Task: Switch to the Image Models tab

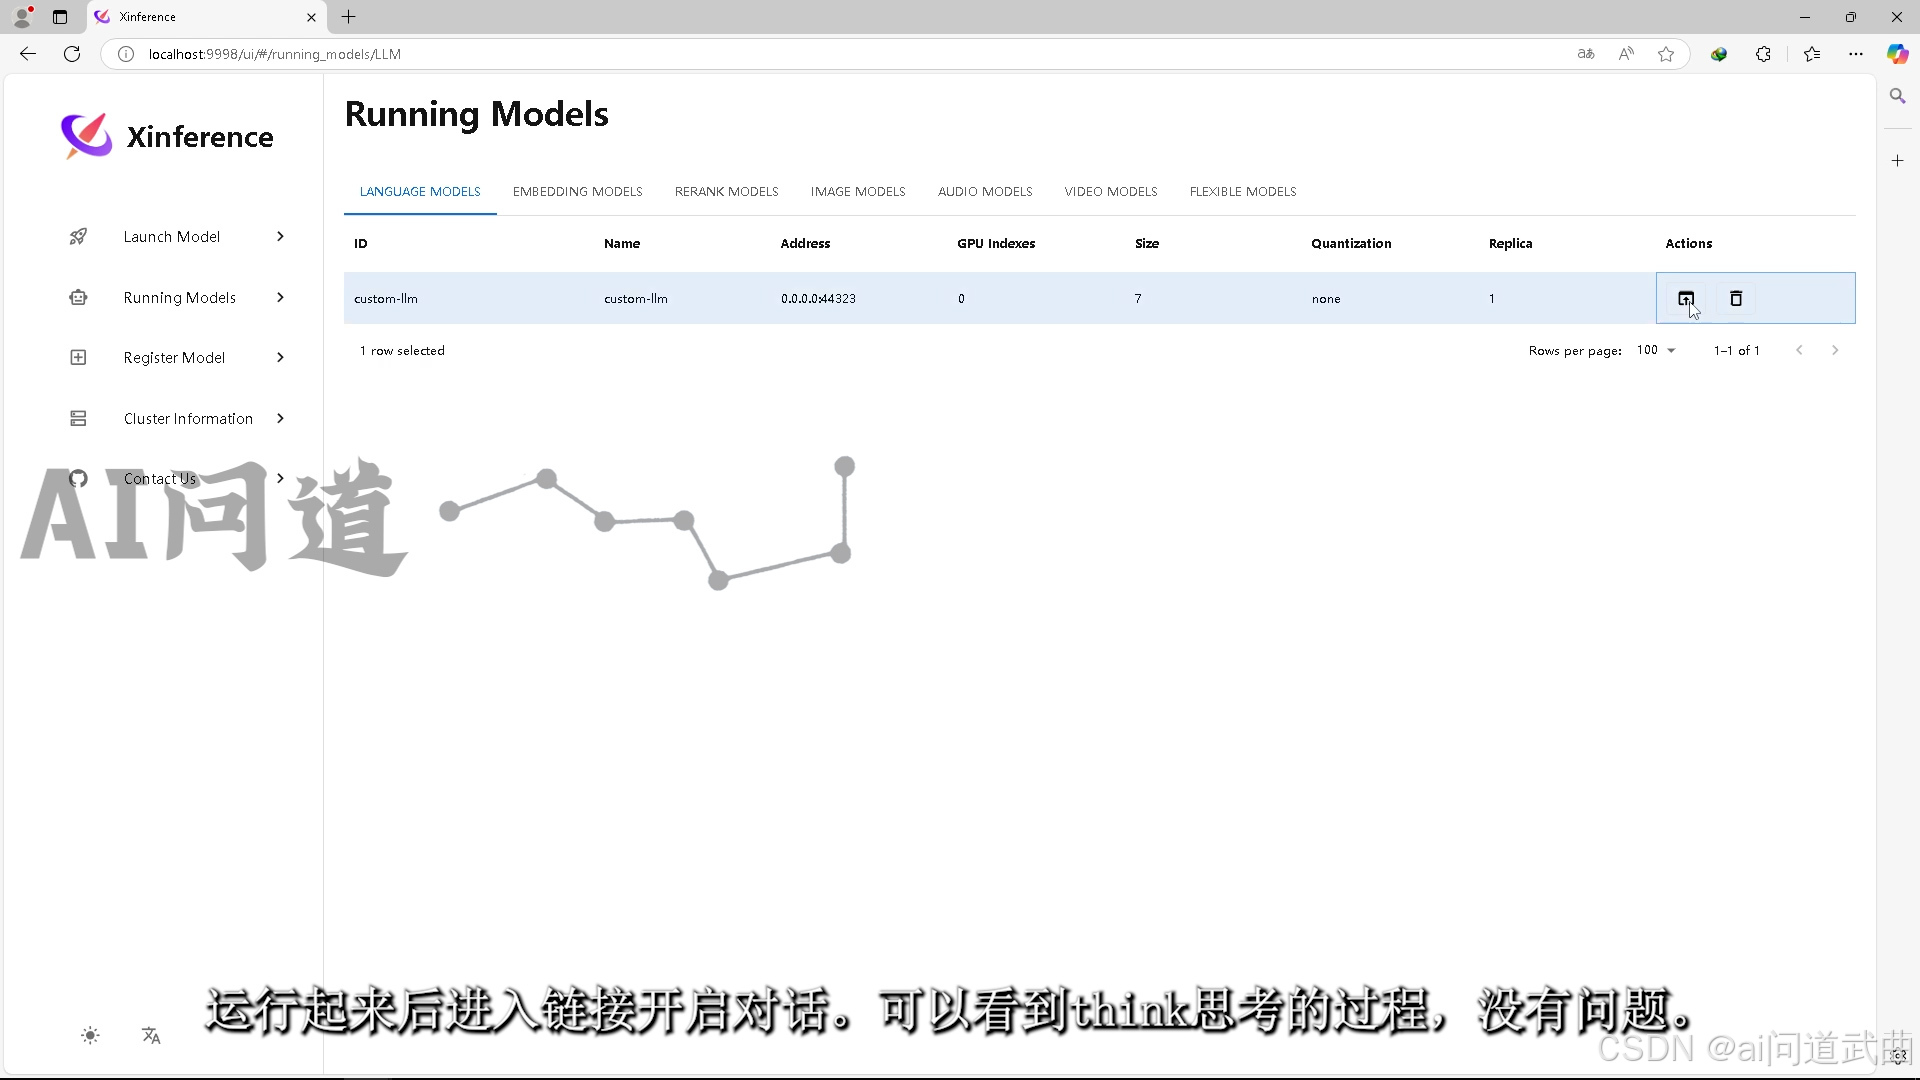Action: (x=857, y=192)
